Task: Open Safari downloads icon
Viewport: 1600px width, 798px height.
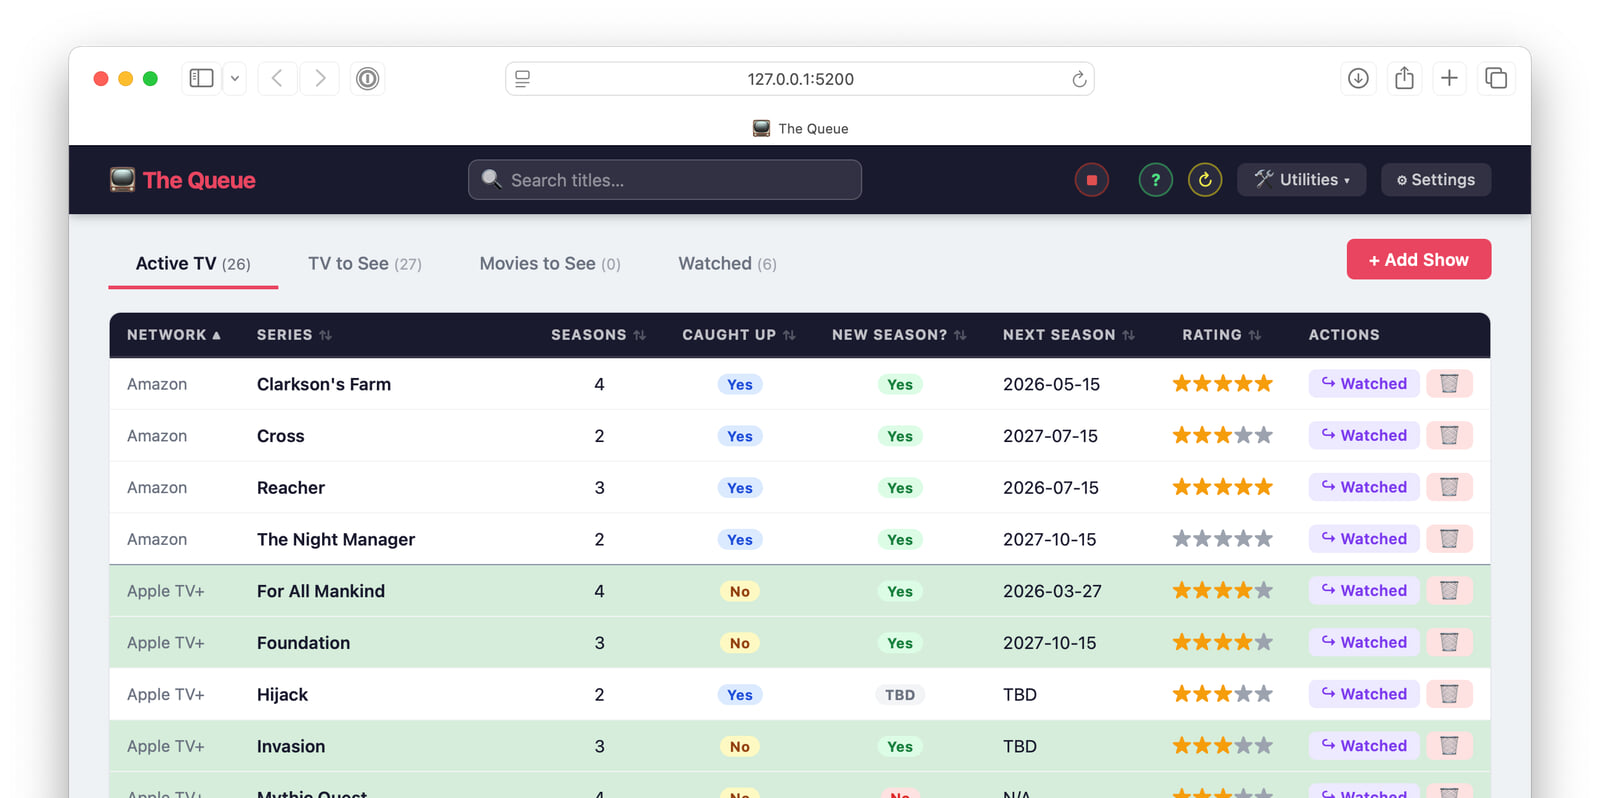Action: click(1357, 78)
